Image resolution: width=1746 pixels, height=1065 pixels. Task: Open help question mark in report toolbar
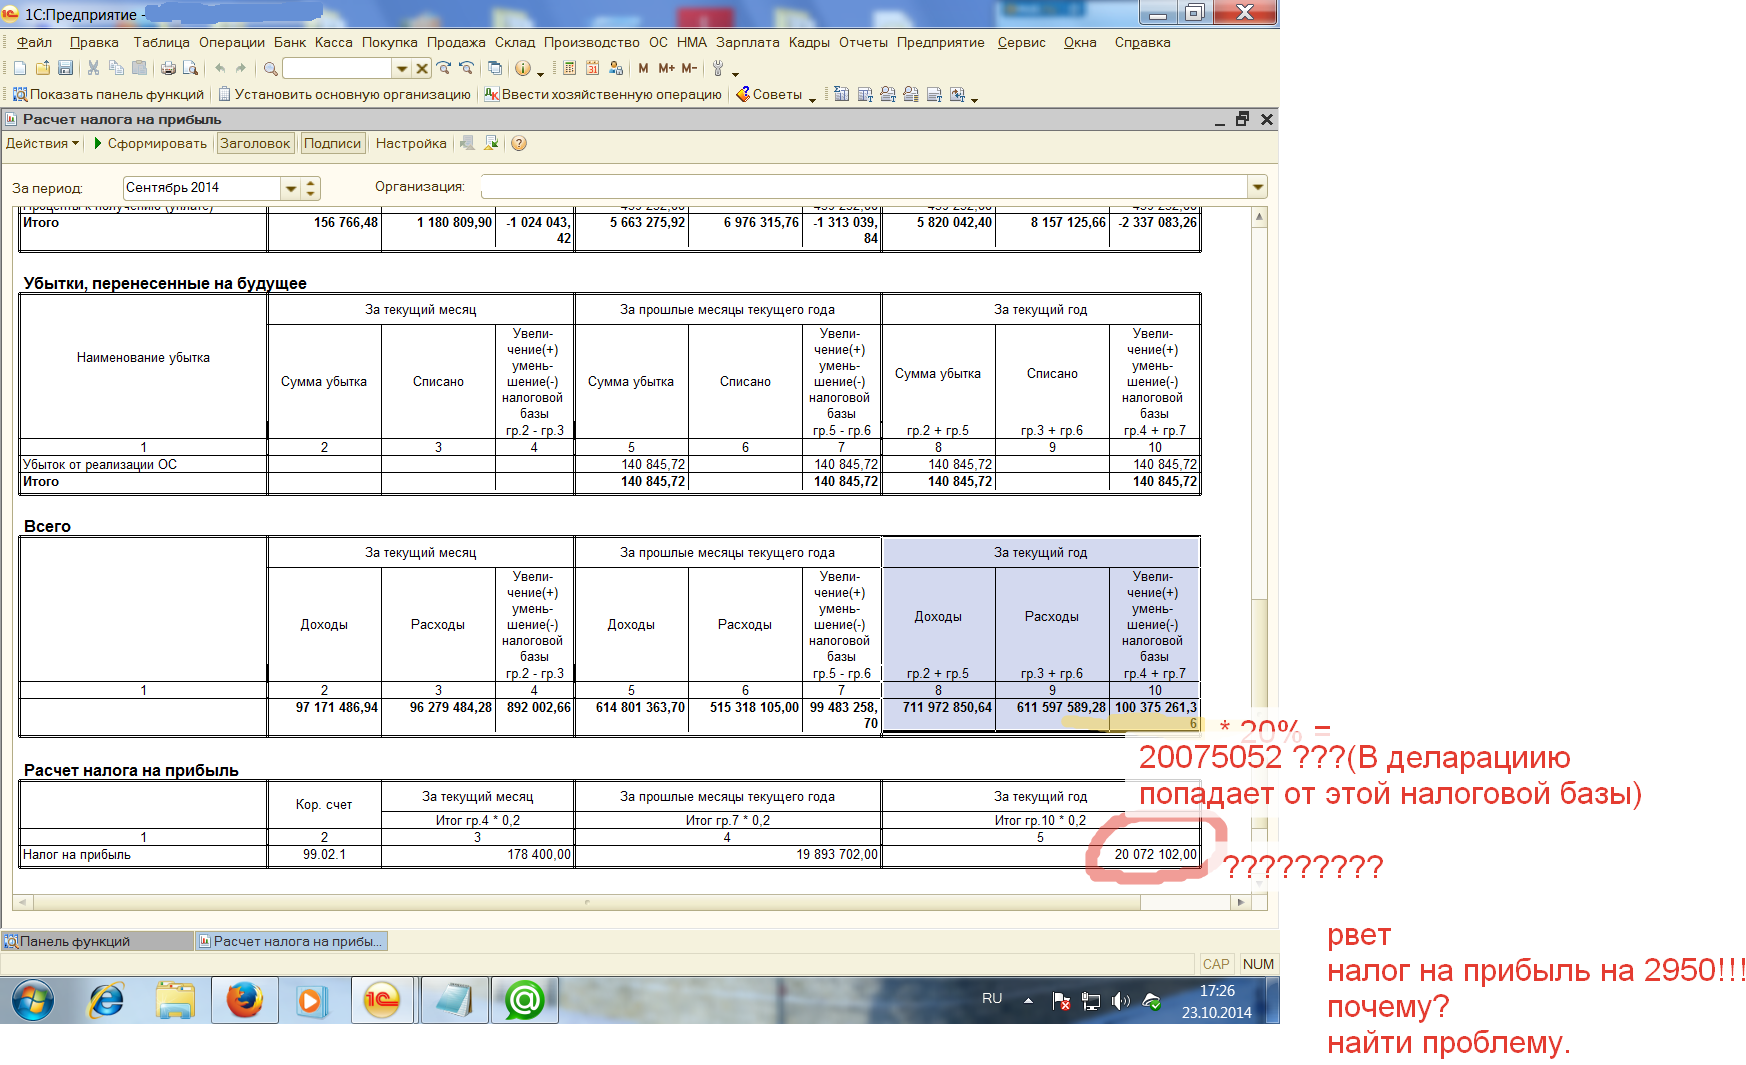pos(519,144)
